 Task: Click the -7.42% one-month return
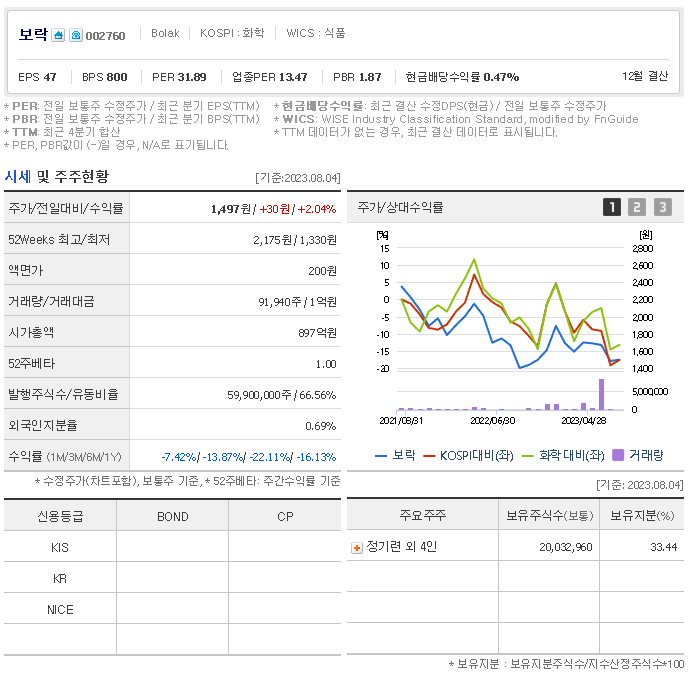pos(179,457)
